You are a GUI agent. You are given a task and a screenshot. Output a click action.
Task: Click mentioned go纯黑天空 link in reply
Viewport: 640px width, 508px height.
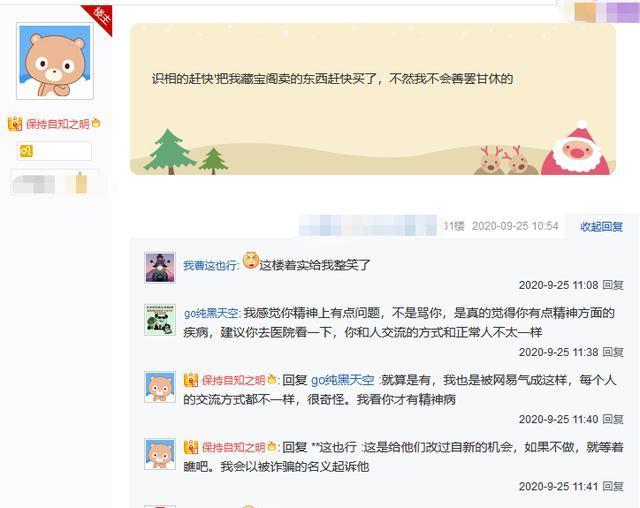[342, 380]
